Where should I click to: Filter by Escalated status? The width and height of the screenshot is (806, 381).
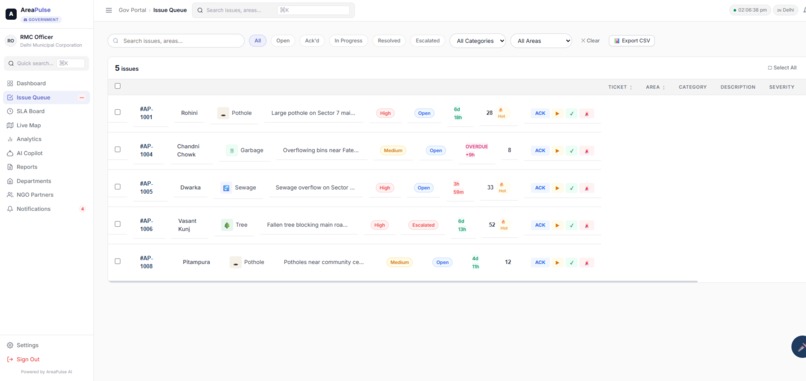[428, 41]
